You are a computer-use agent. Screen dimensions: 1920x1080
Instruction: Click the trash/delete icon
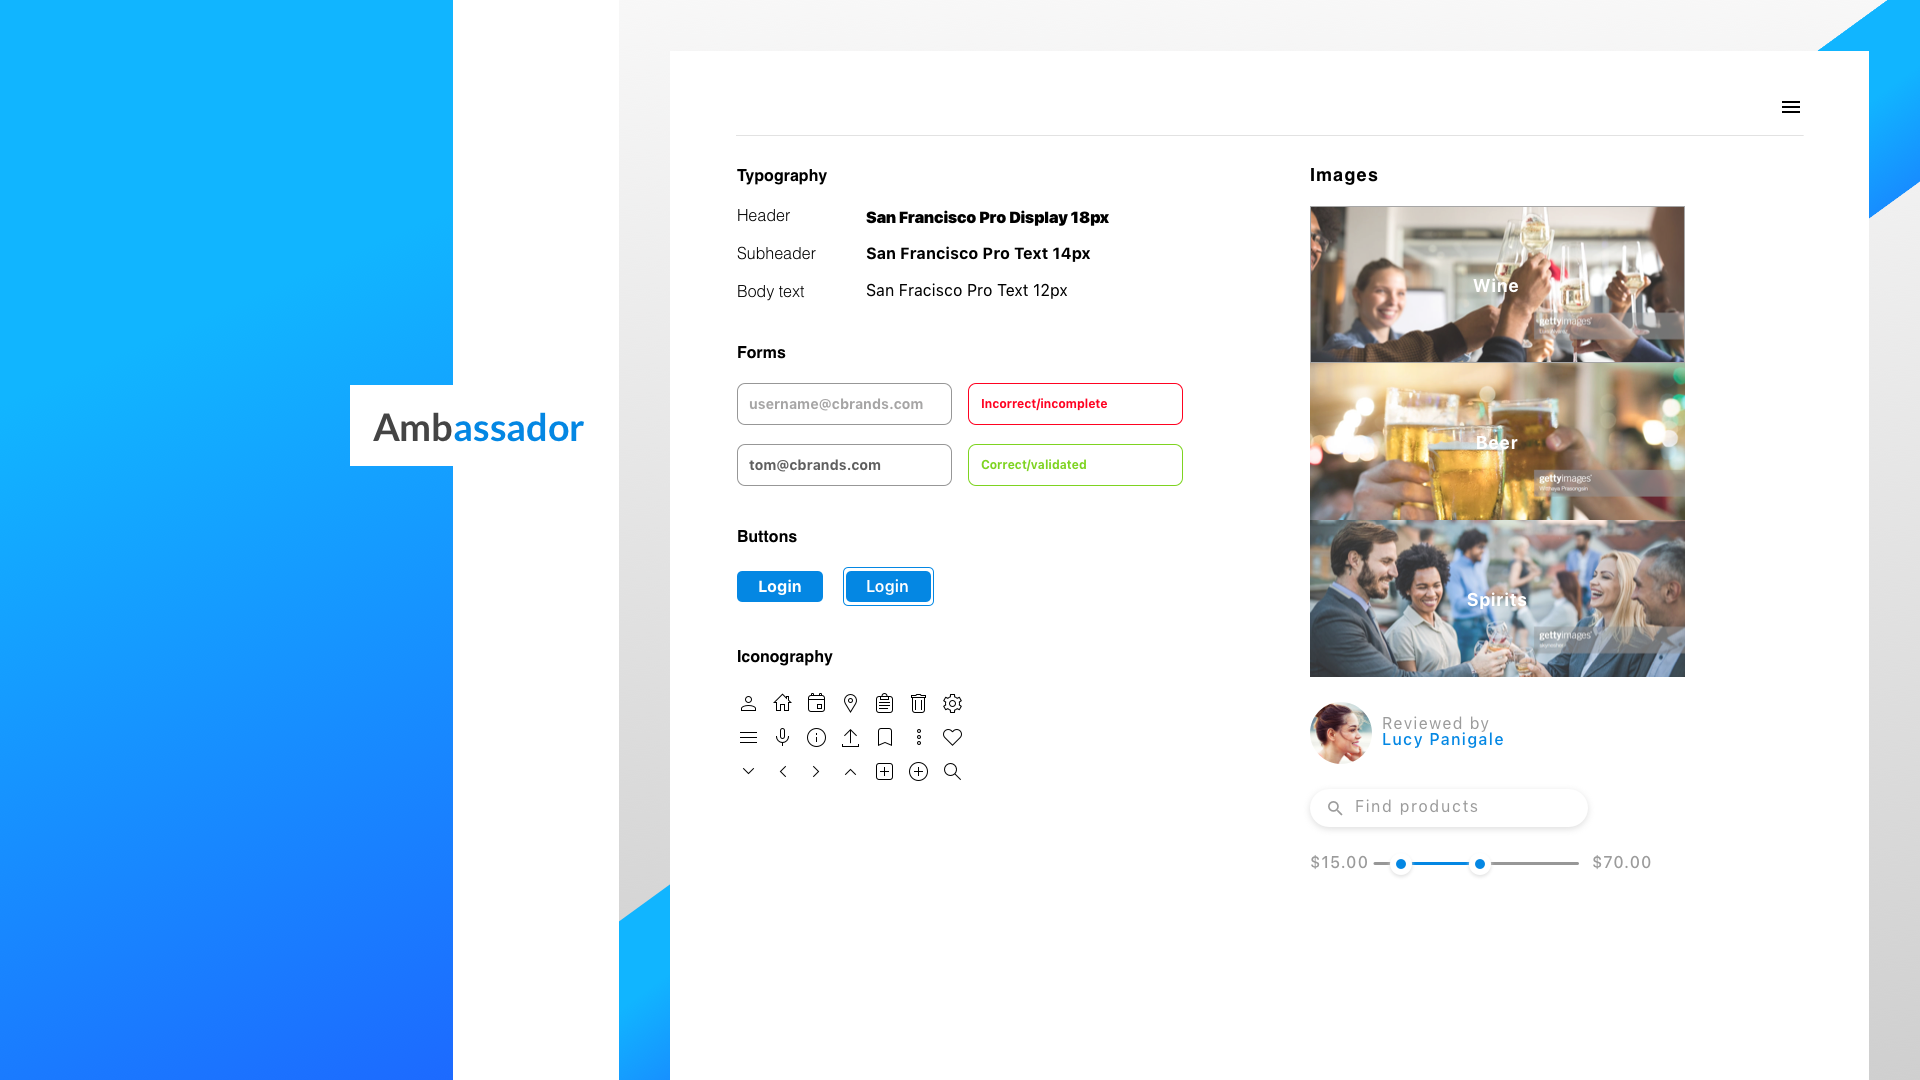(x=919, y=703)
